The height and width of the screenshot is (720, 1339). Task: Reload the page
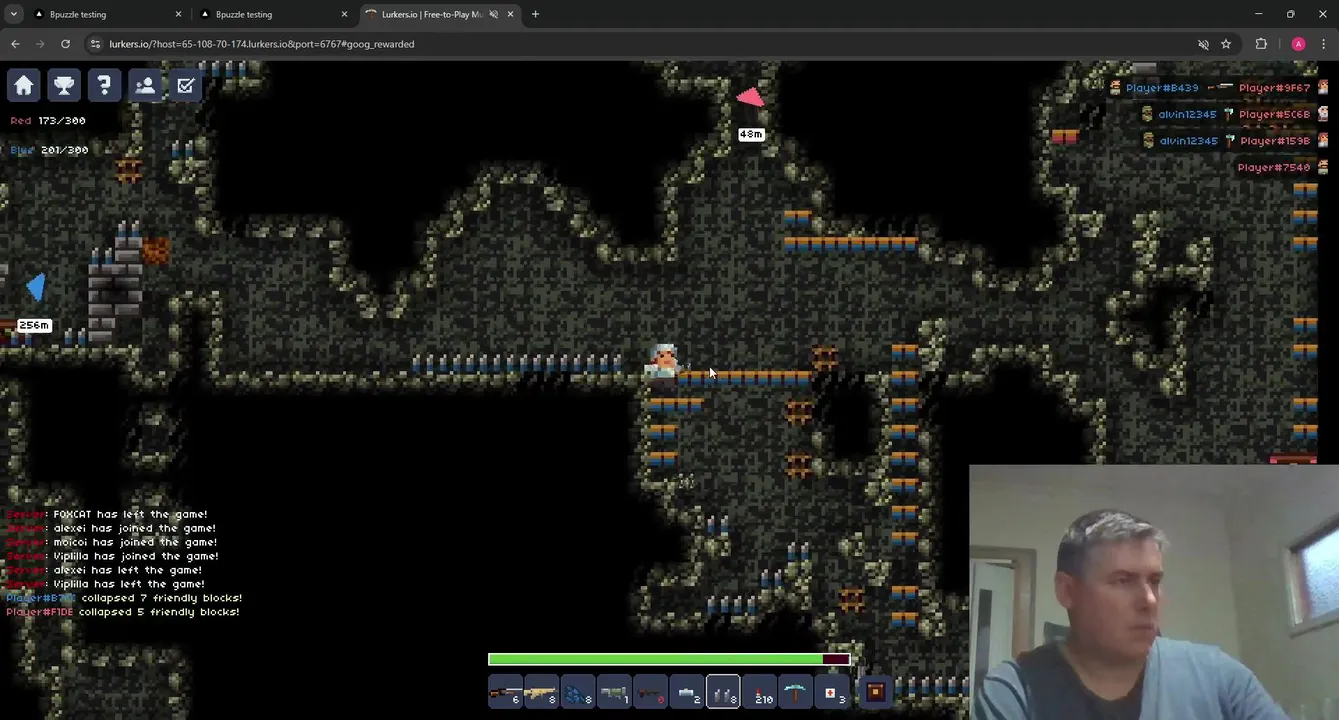click(x=65, y=44)
